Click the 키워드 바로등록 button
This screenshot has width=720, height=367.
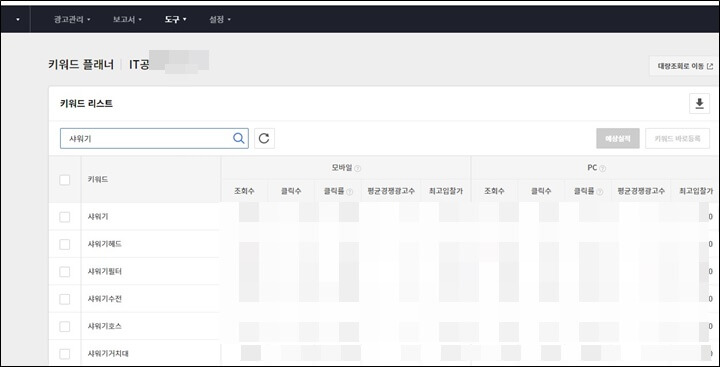point(677,138)
